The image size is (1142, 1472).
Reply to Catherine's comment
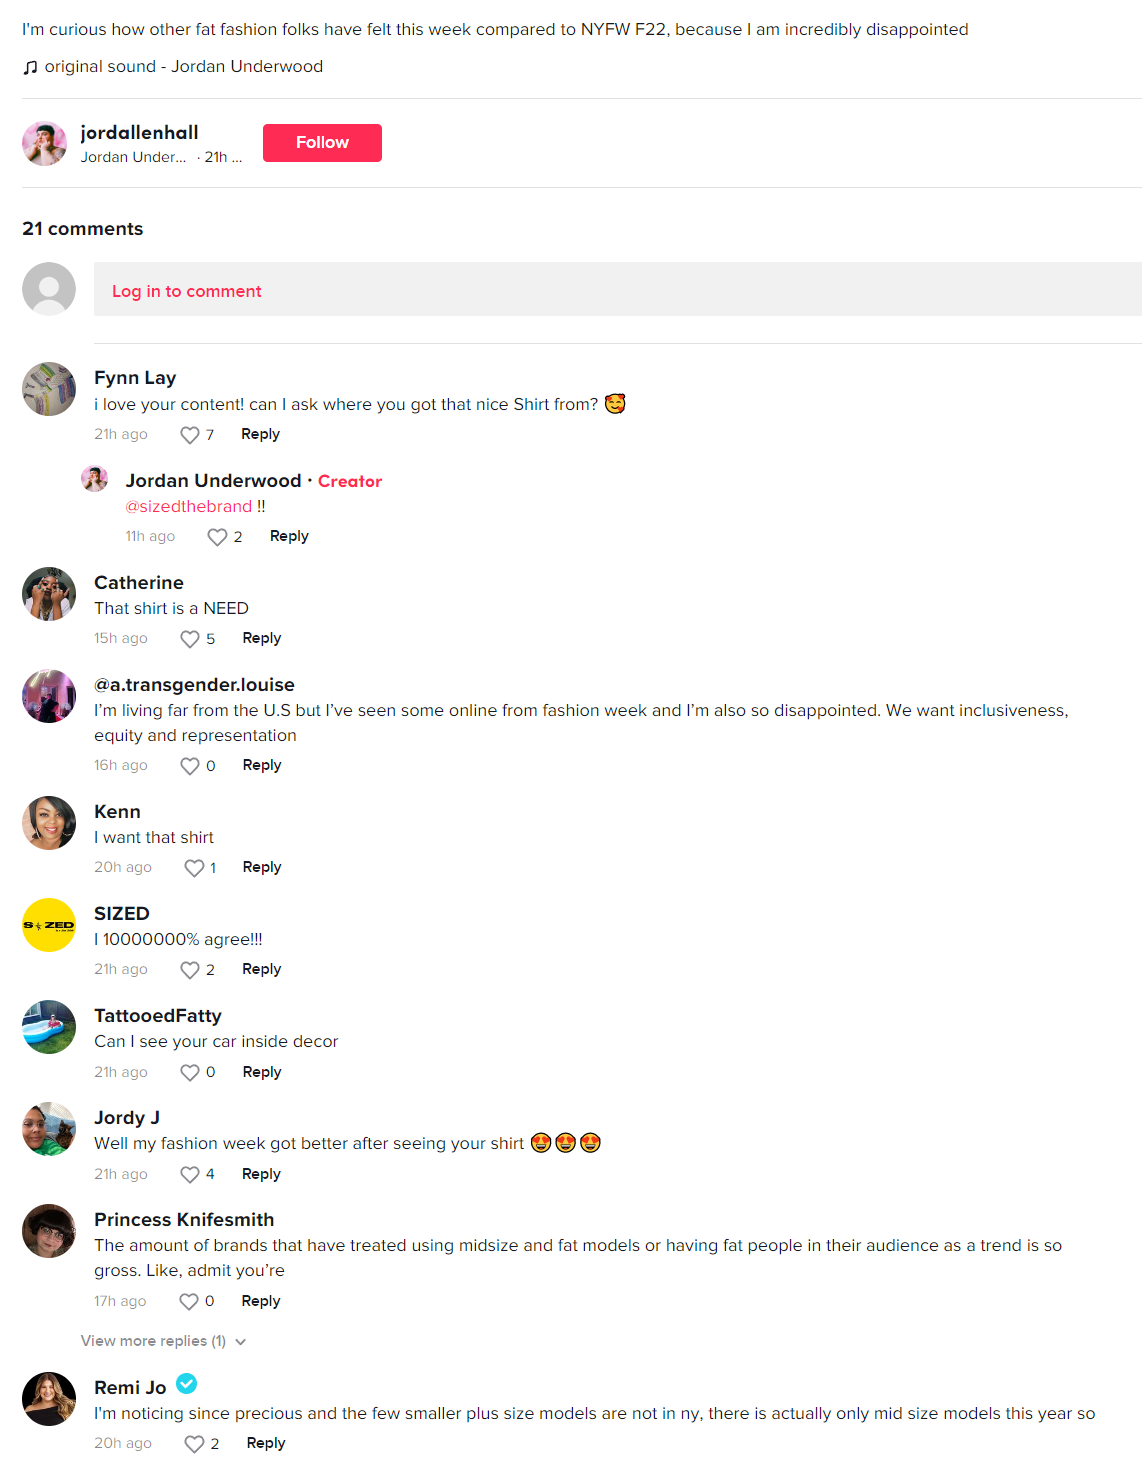coord(262,638)
